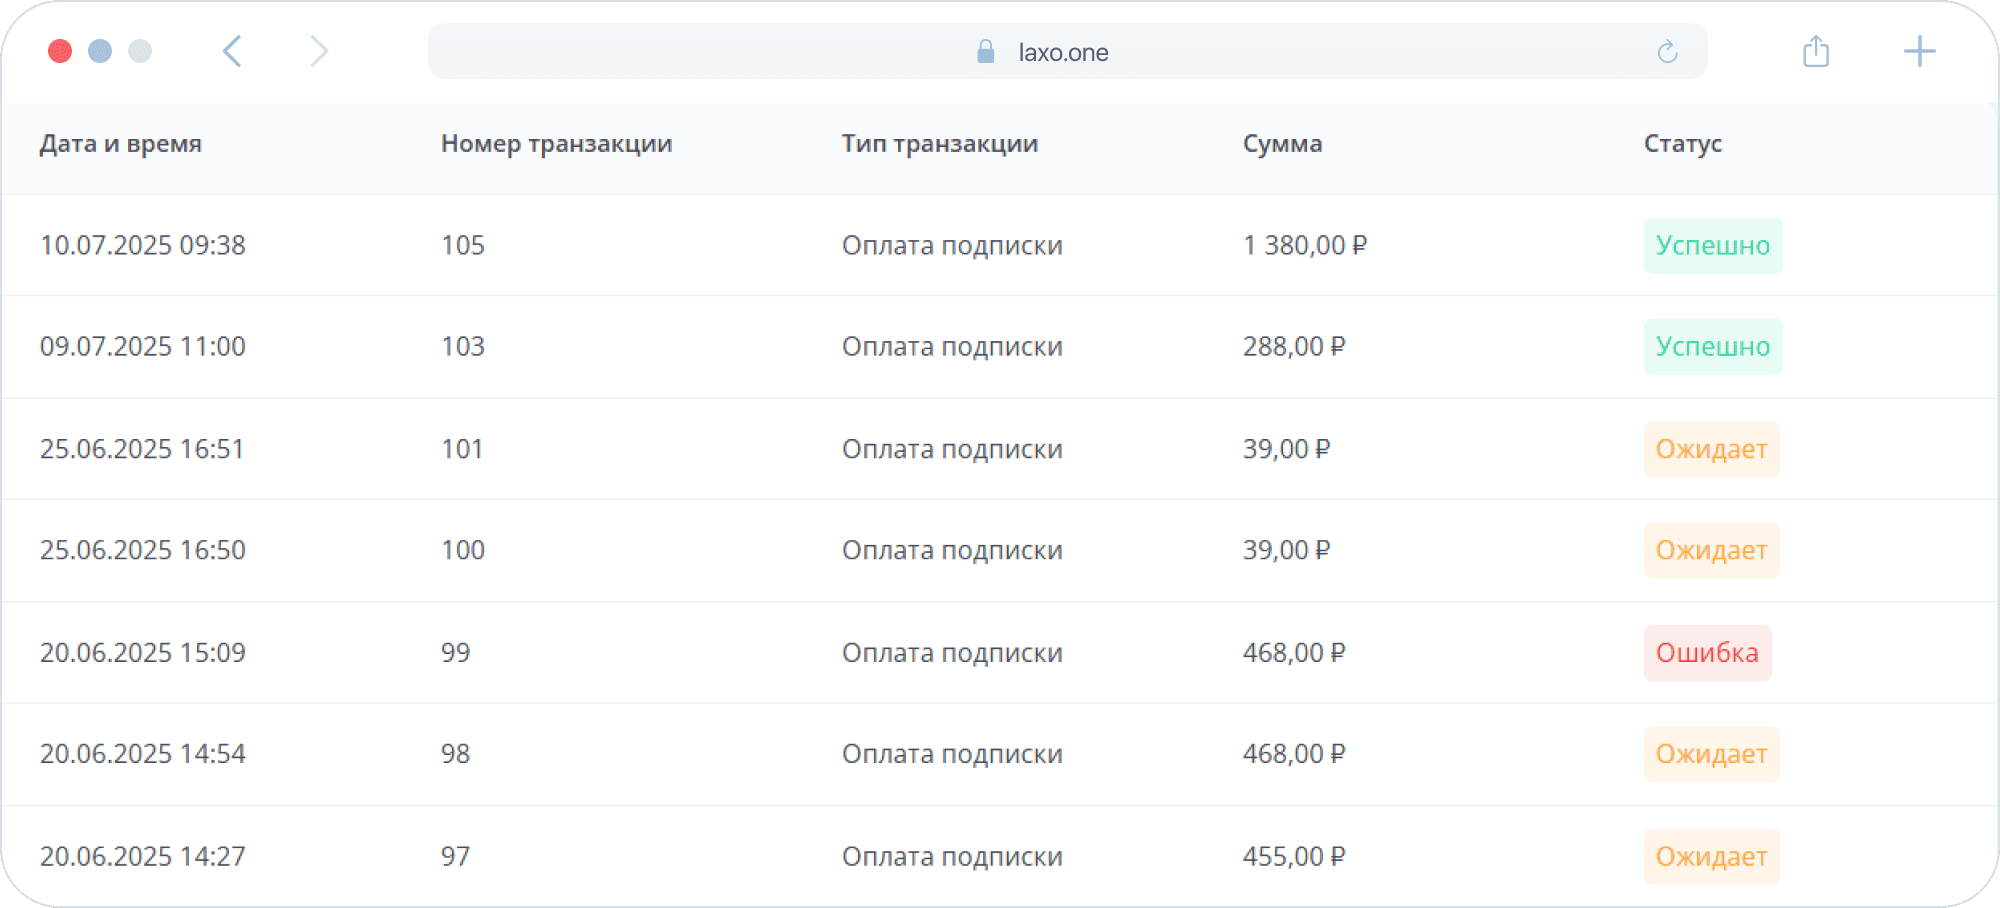
Task: Open the share icon menu
Action: [1816, 51]
